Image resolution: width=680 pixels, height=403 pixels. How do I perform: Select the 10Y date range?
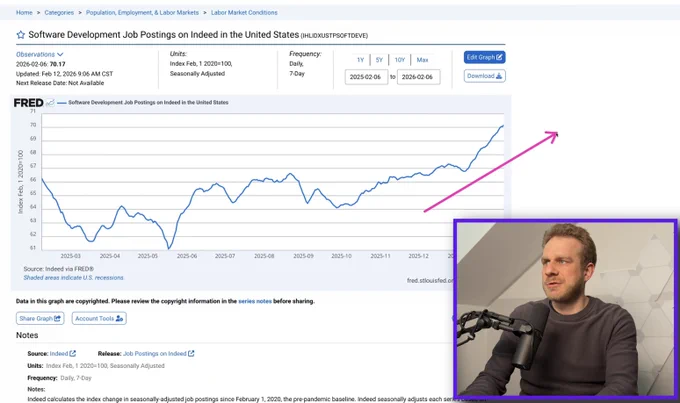point(400,60)
